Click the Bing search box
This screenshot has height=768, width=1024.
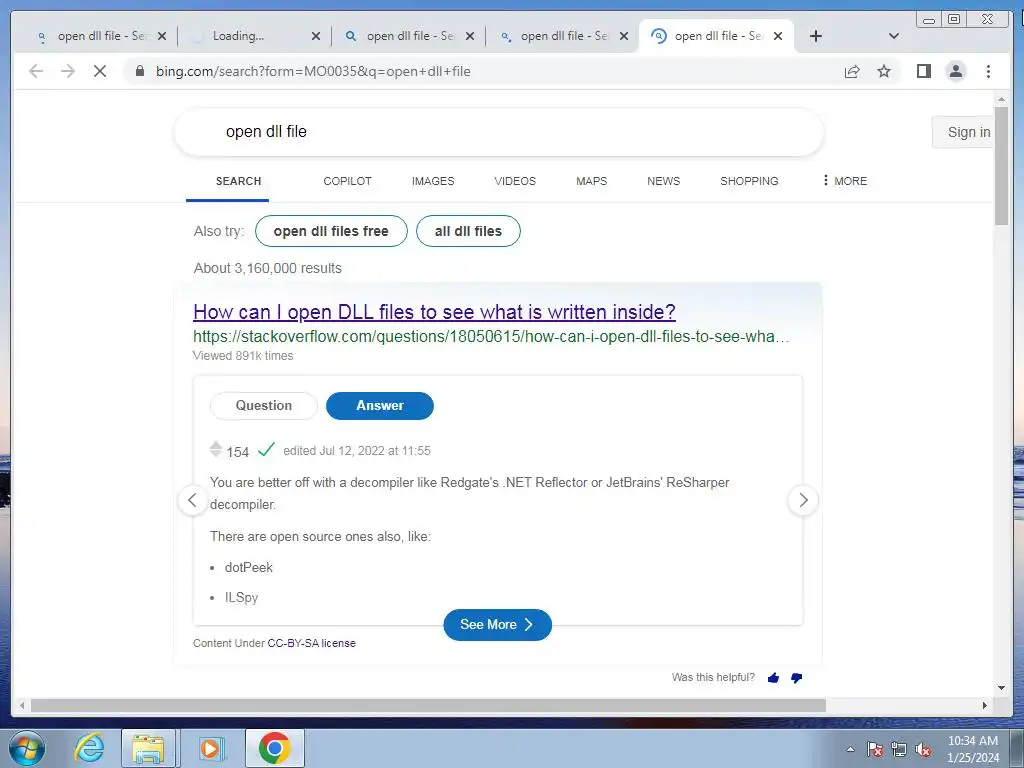click(x=498, y=132)
